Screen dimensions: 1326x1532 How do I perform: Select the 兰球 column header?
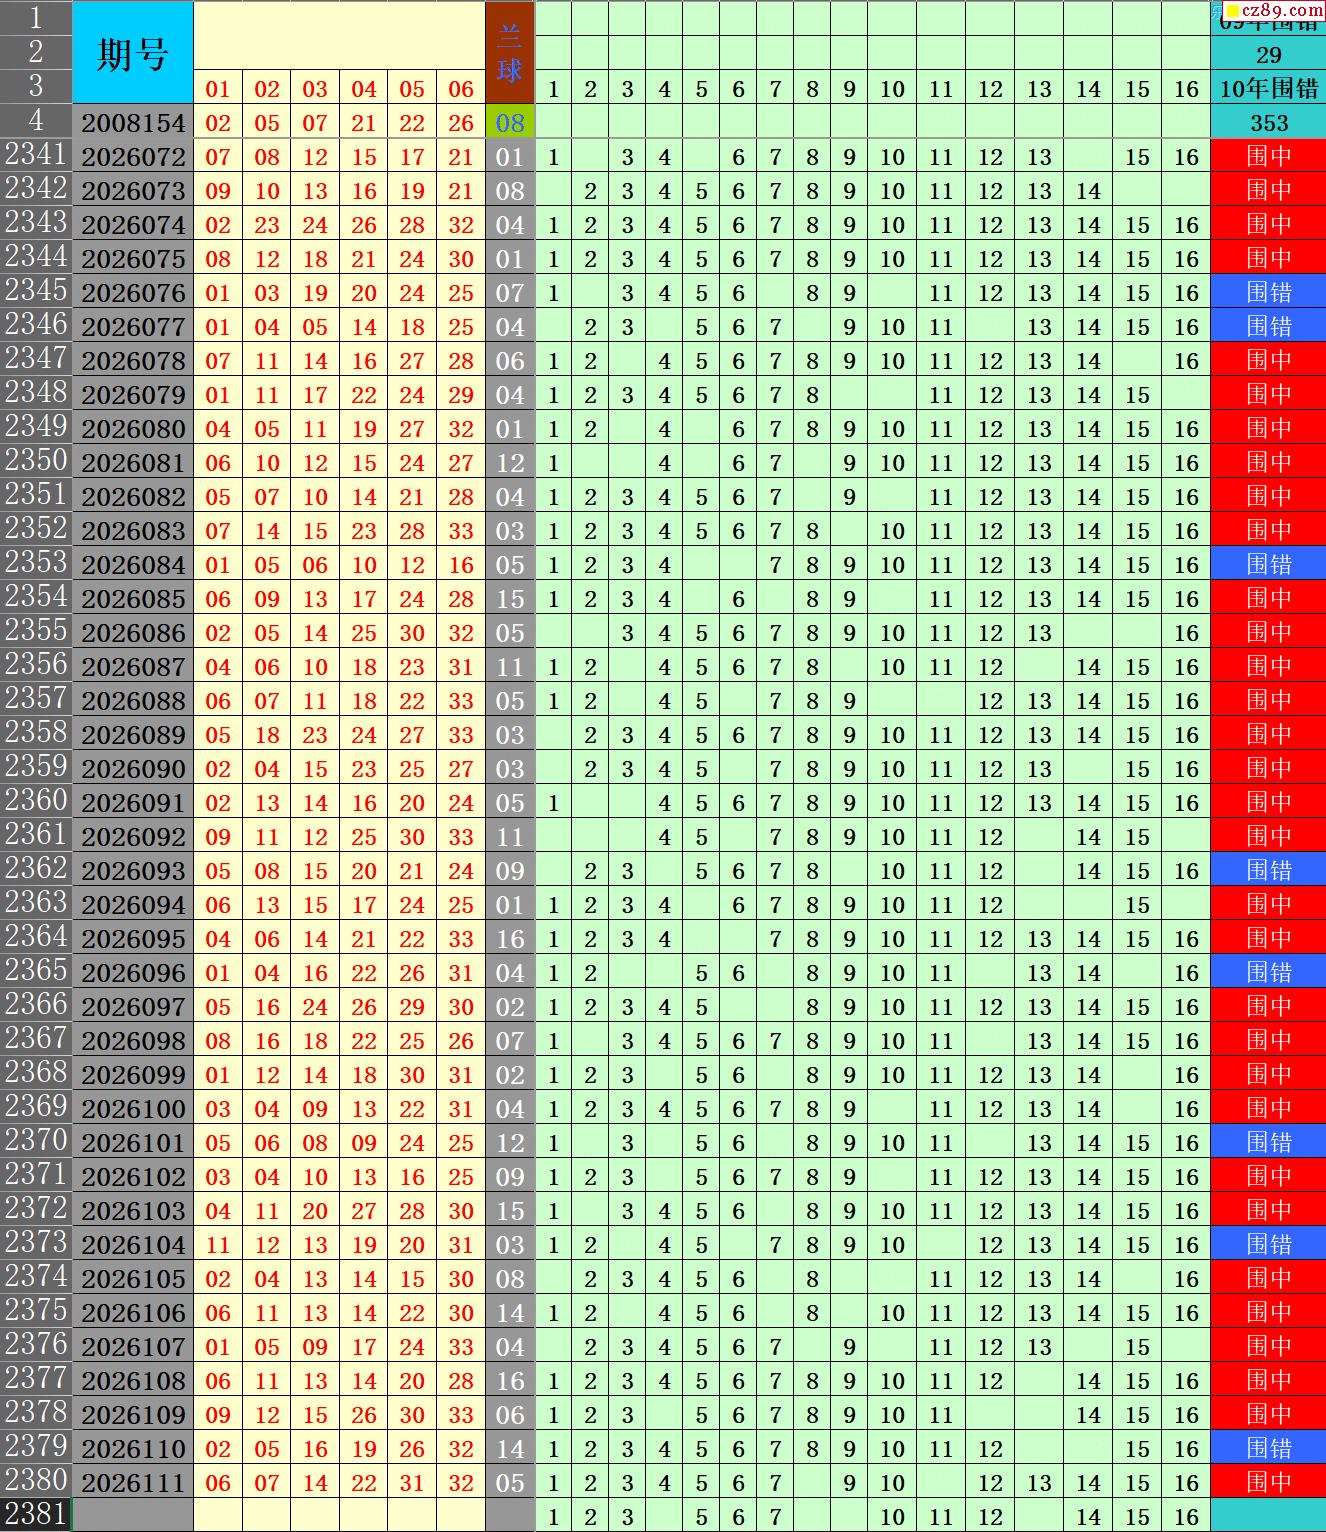pos(510,53)
